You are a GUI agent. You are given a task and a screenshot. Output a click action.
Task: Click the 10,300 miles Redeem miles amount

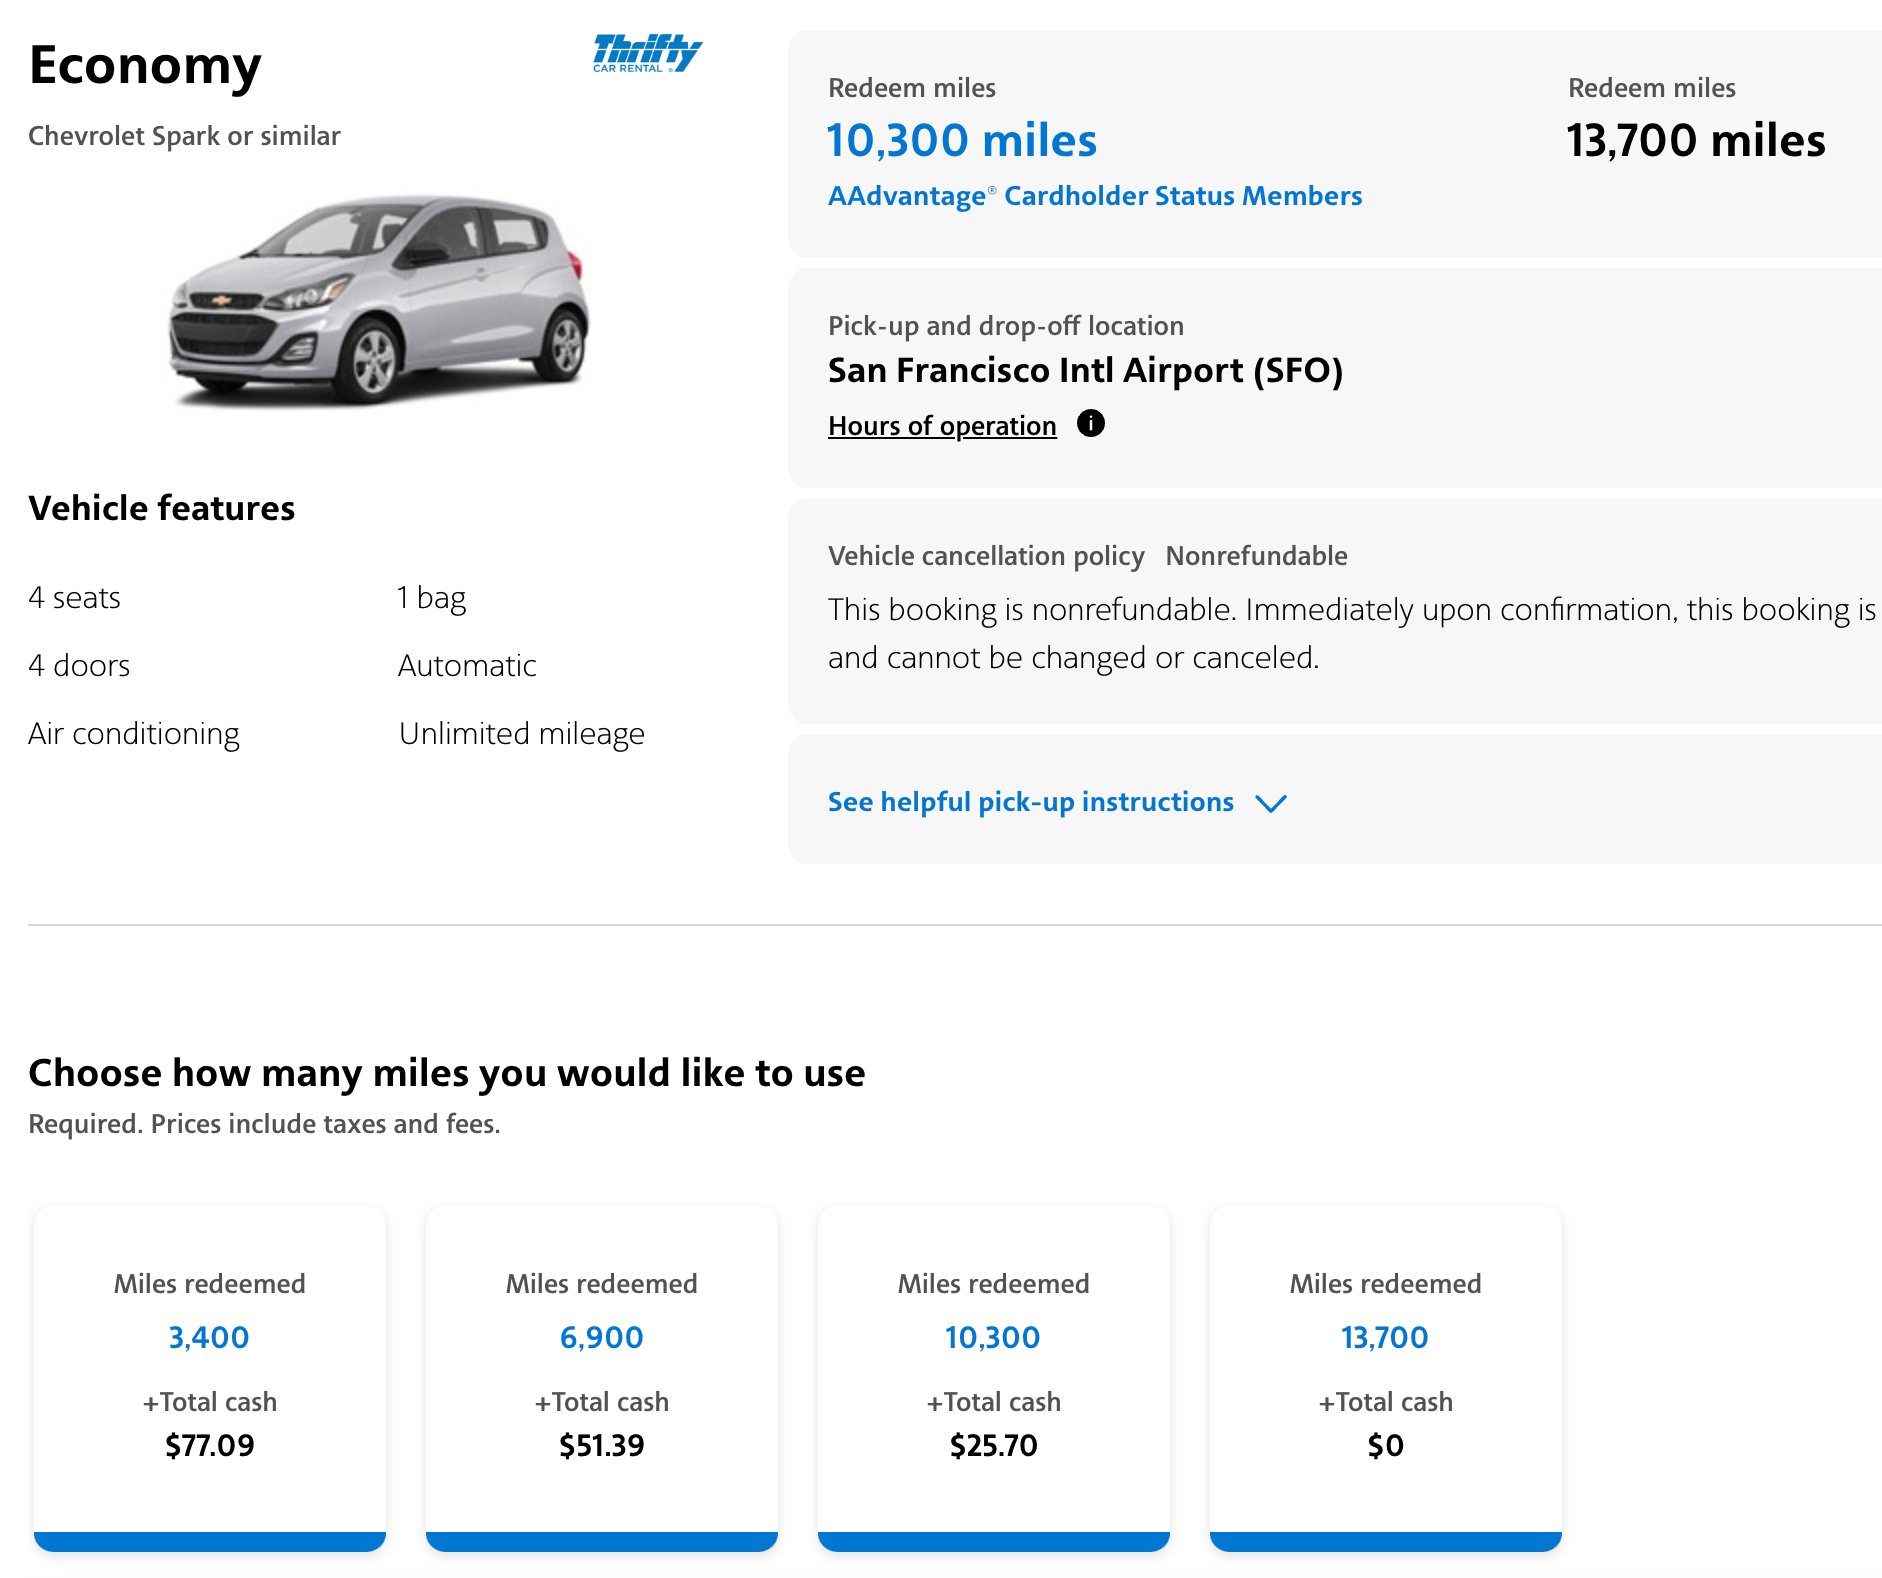[962, 140]
